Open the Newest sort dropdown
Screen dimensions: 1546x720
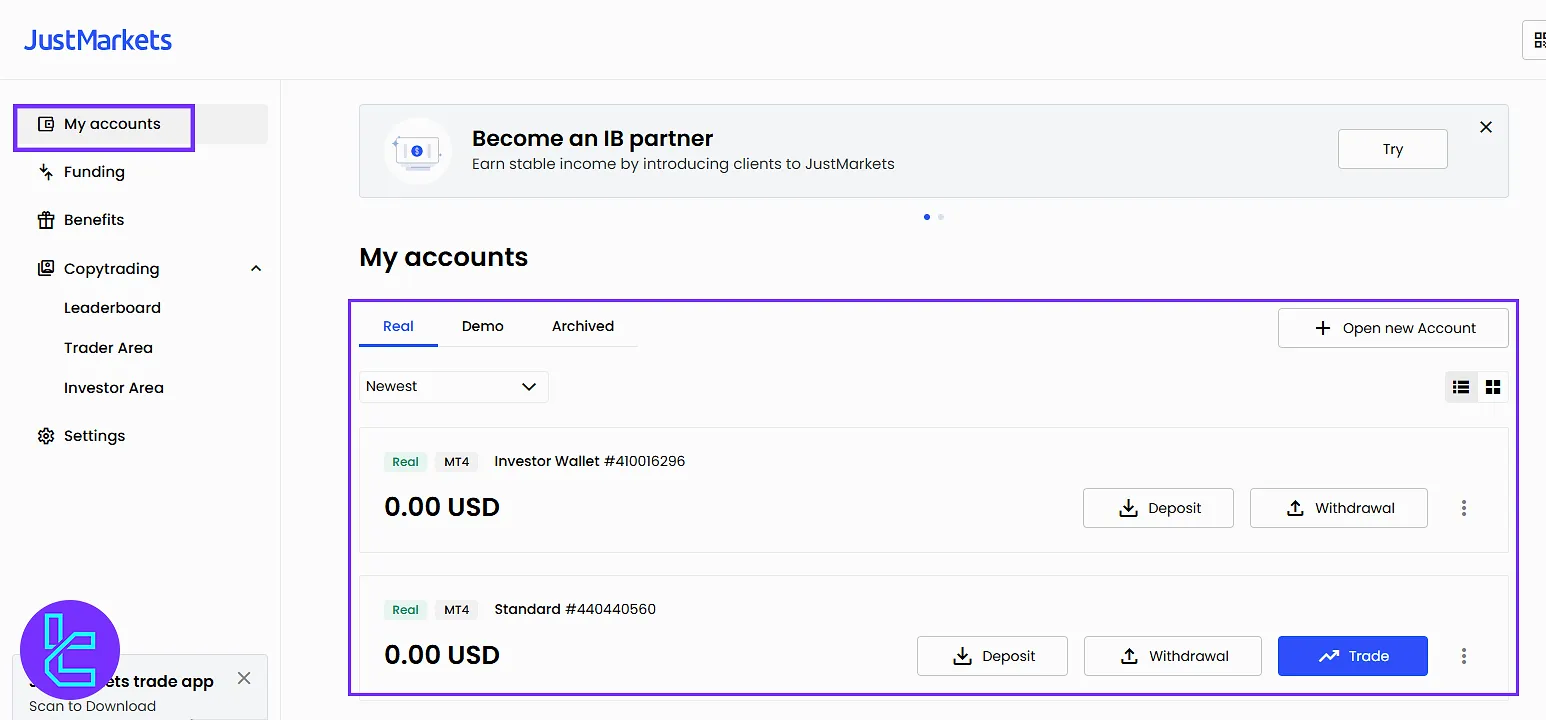[454, 387]
